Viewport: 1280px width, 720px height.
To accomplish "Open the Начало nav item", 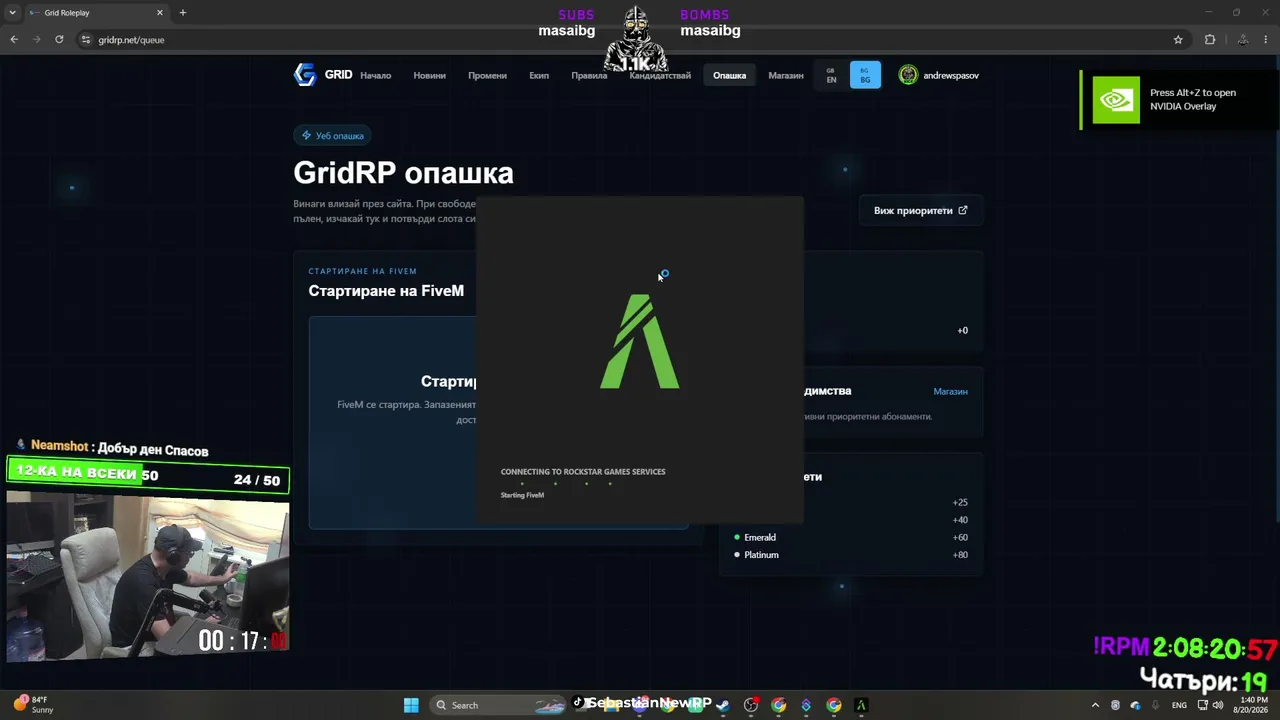I will coord(375,76).
